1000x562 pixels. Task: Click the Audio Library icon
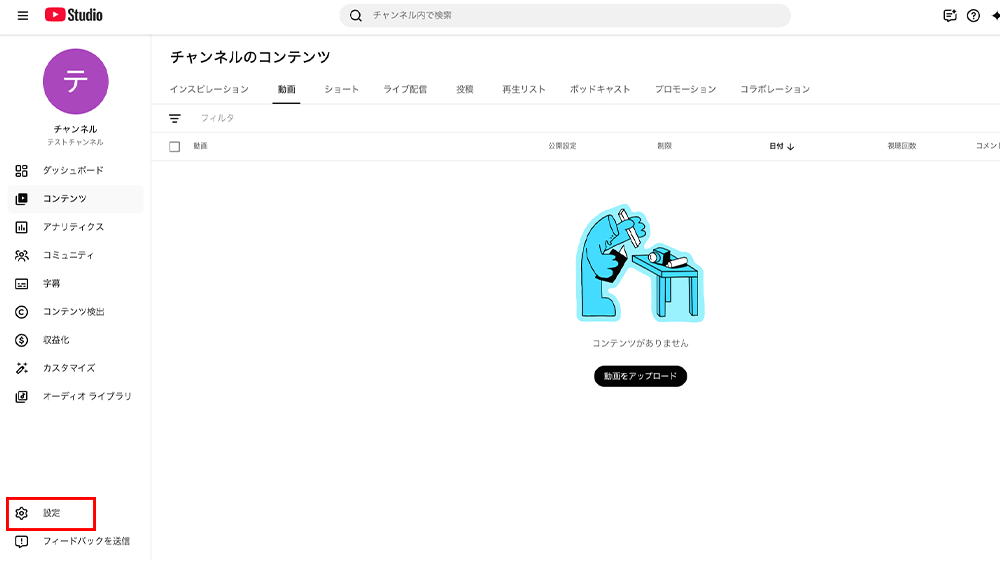pyautogui.click(x=22, y=397)
